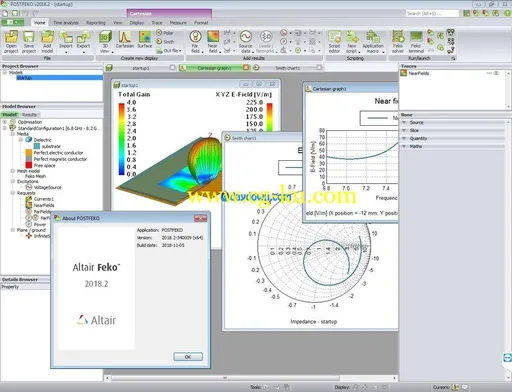The height and width of the screenshot is (392, 512).
Task: Click the Free space red swatch
Action: click(x=29, y=165)
